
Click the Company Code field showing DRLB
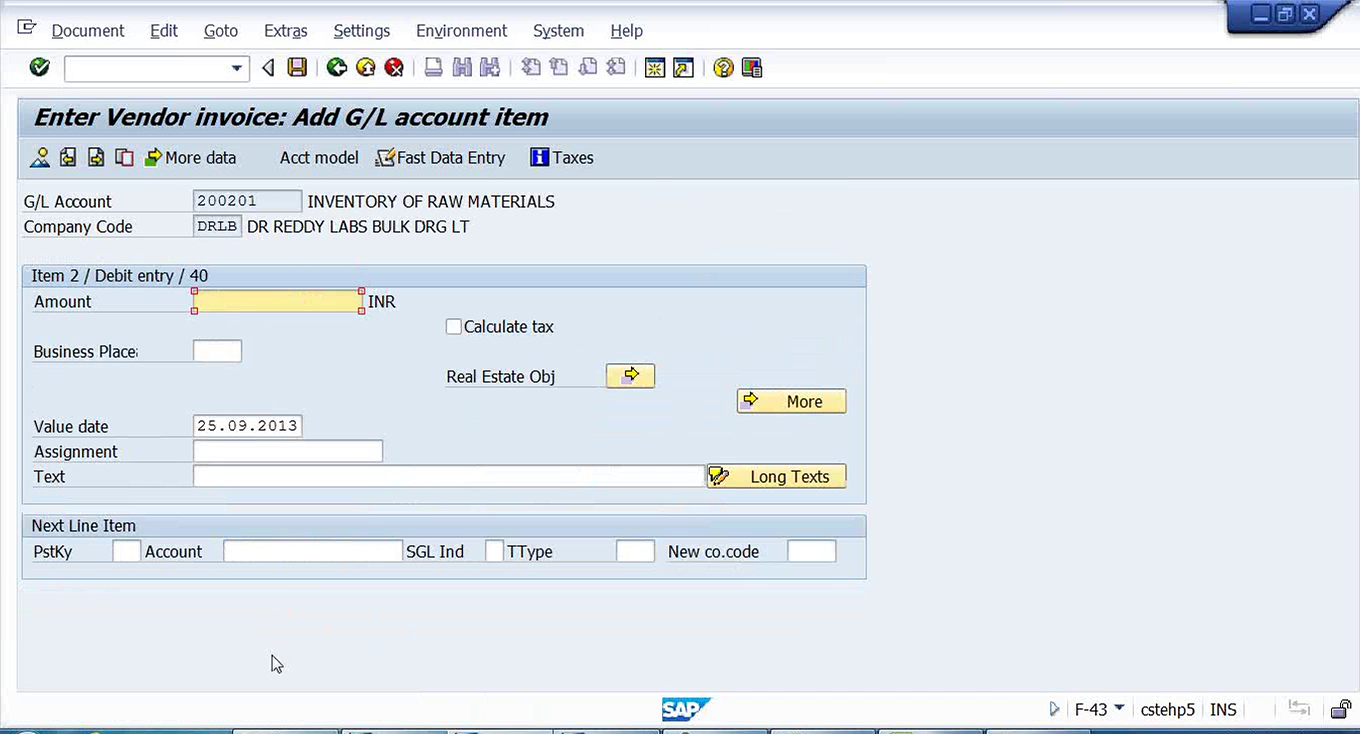point(217,226)
